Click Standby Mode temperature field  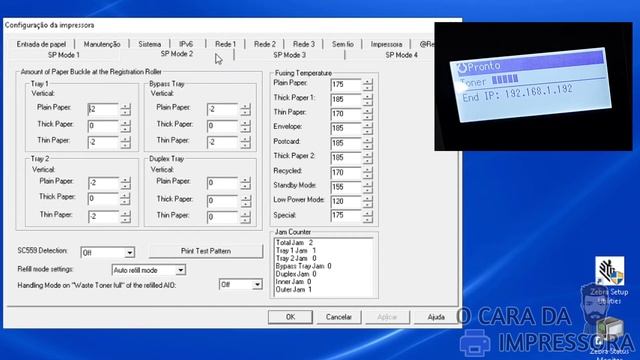[x=346, y=187]
